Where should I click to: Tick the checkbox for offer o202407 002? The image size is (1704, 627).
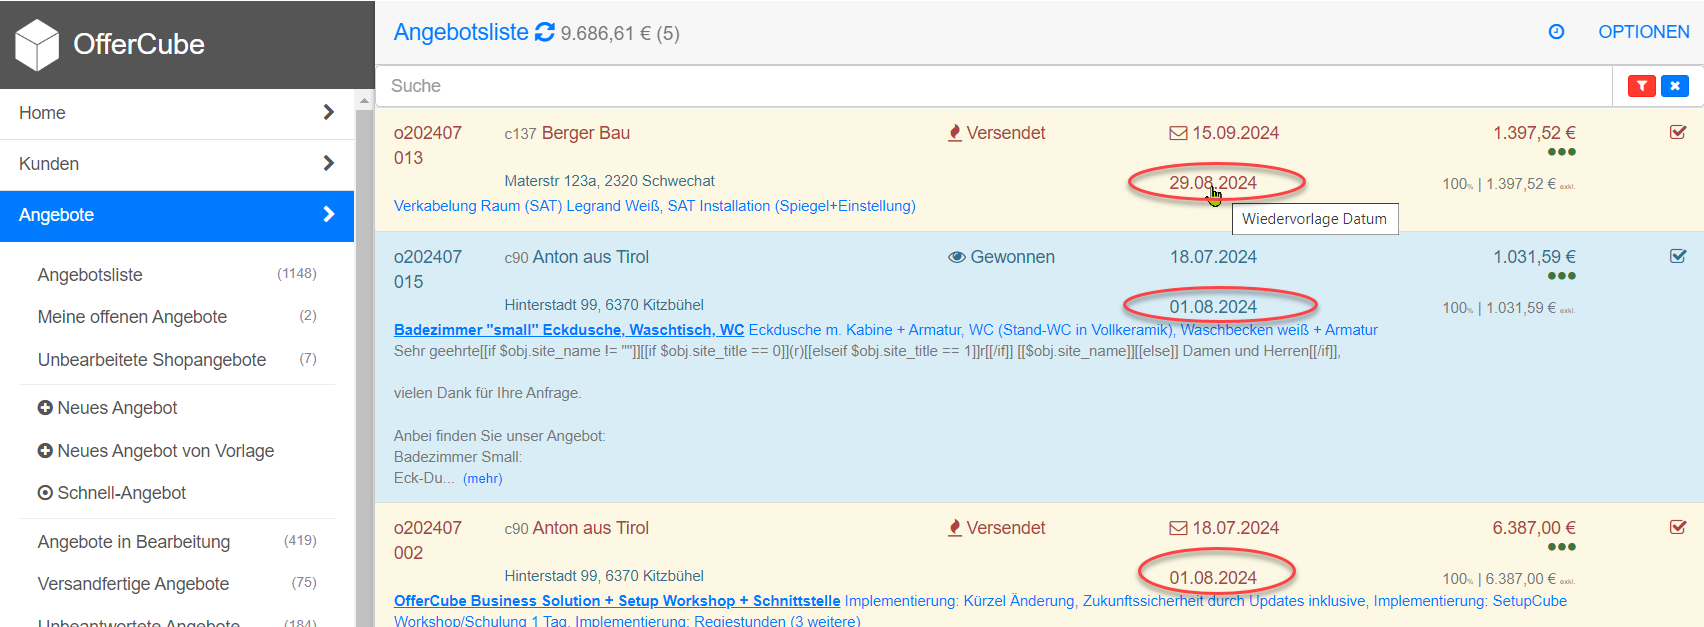click(x=1678, y=527)
